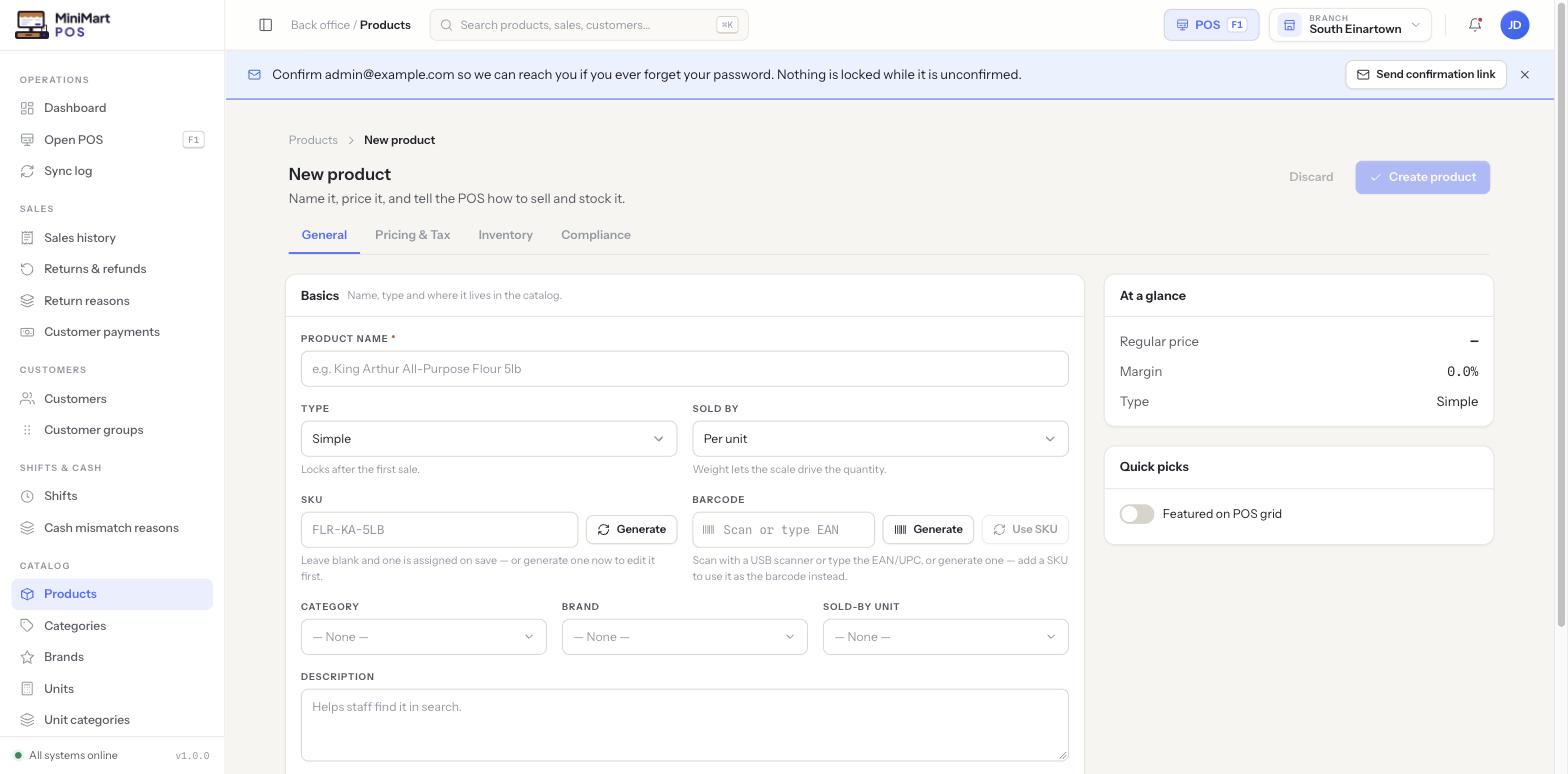
Task: Click into the Description text area
Action: 685,725
